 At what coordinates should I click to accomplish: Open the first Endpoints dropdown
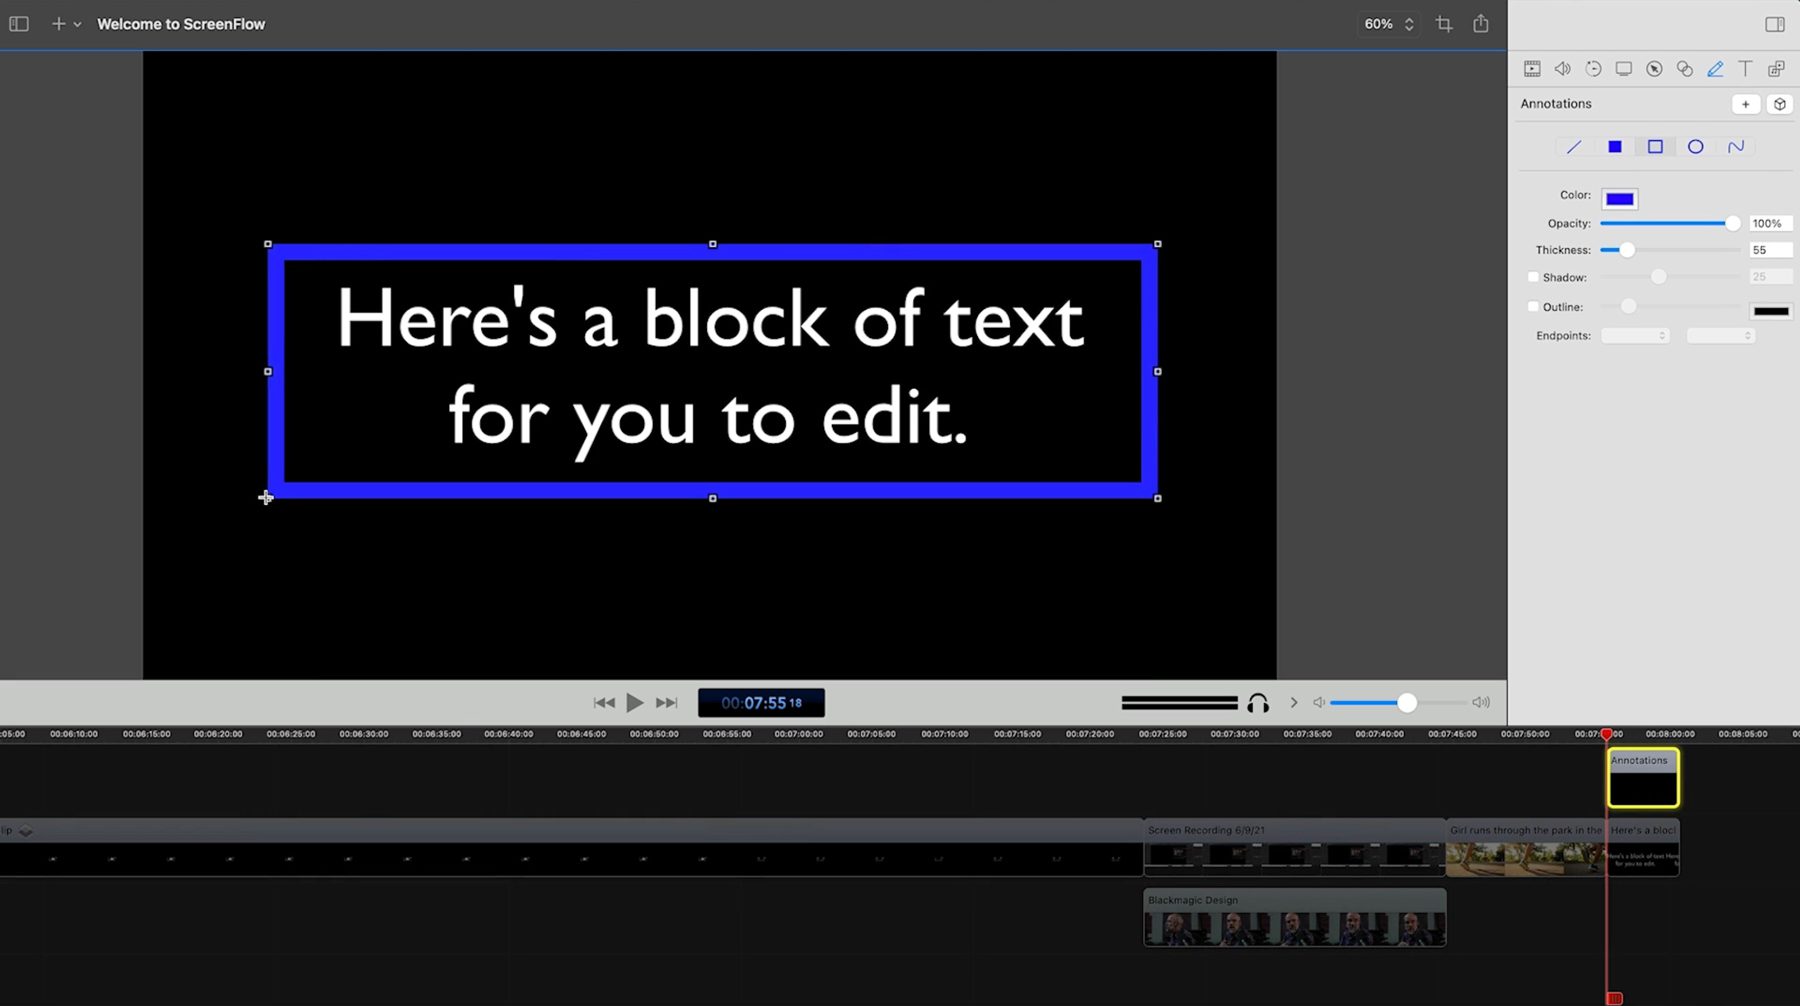pos(1635,335)
